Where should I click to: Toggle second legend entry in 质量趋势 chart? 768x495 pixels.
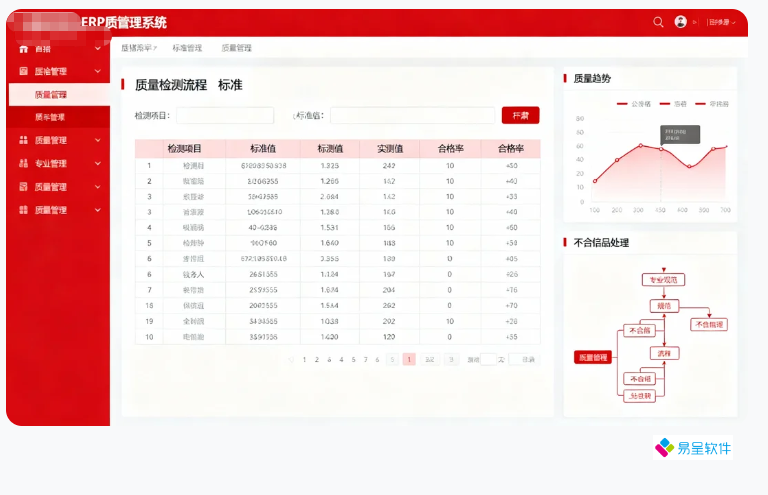(x=673, y=104)
